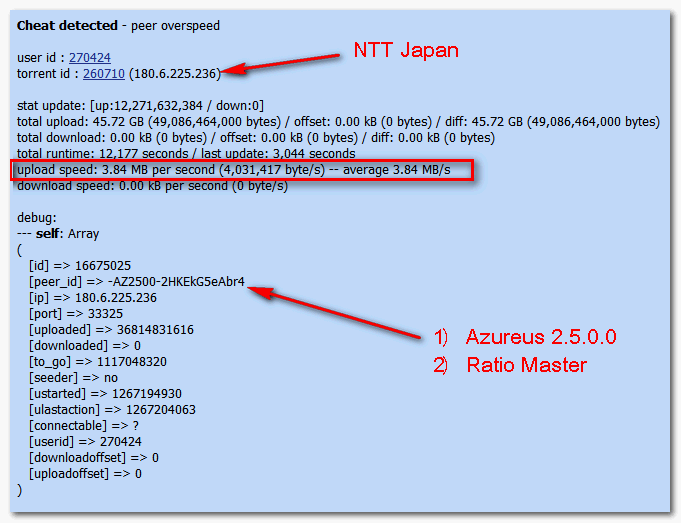Select the 'Cheat detected' heading text
This screenshot has height=523, width=681.
click(x=67, y=25)
